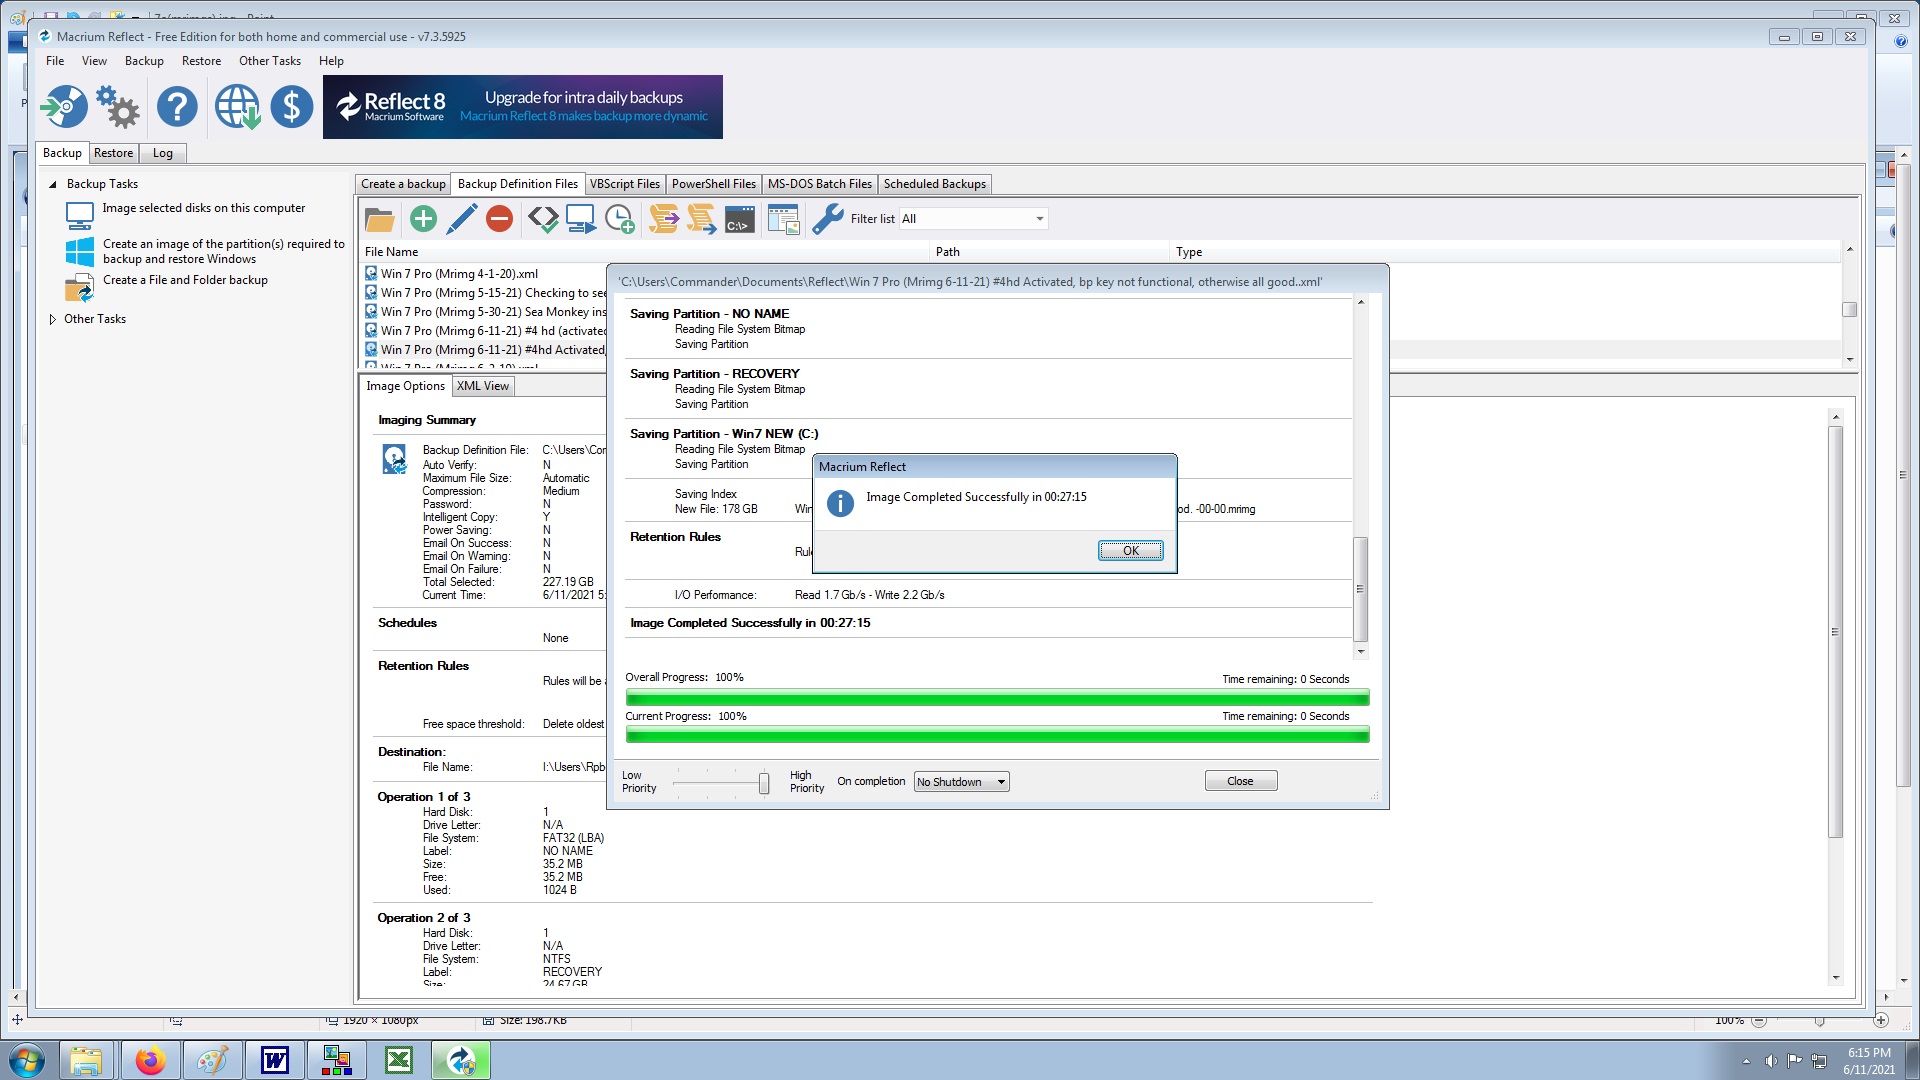Image resolution: width=1920 pixels, height=1080 pixels.
Task: Click the dollar sign purchase icon
Action: 291,107
